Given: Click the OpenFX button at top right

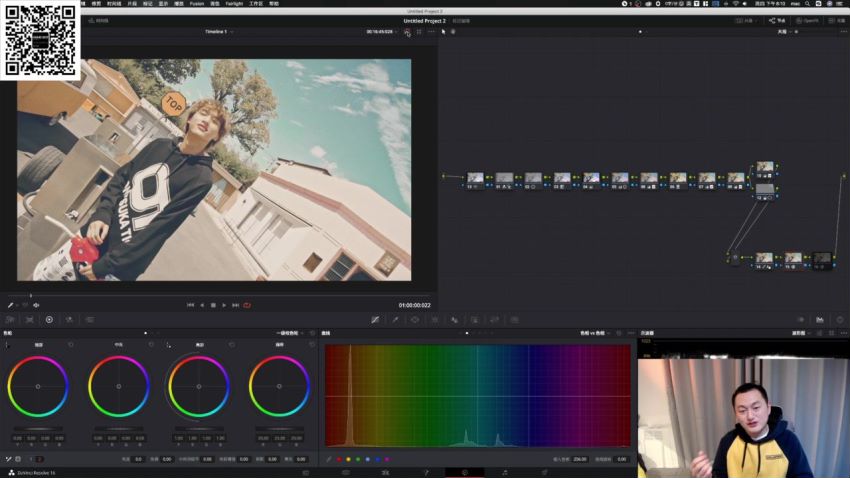Looking at the screenshot, I should 806,20.
